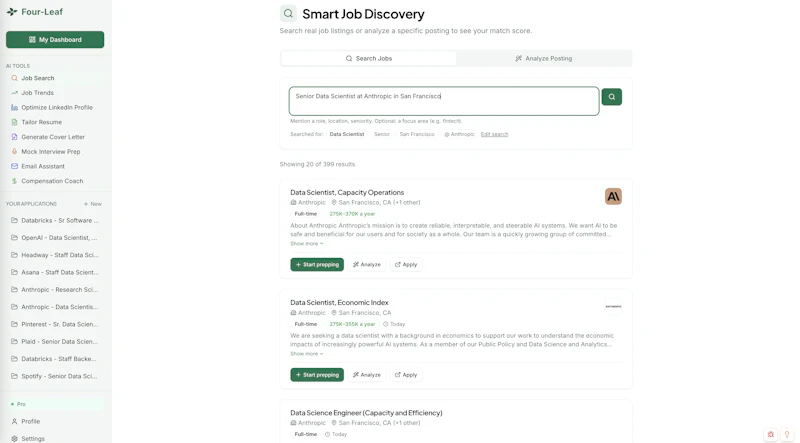
Task: Click Edit search link
Action: point(494,134)
